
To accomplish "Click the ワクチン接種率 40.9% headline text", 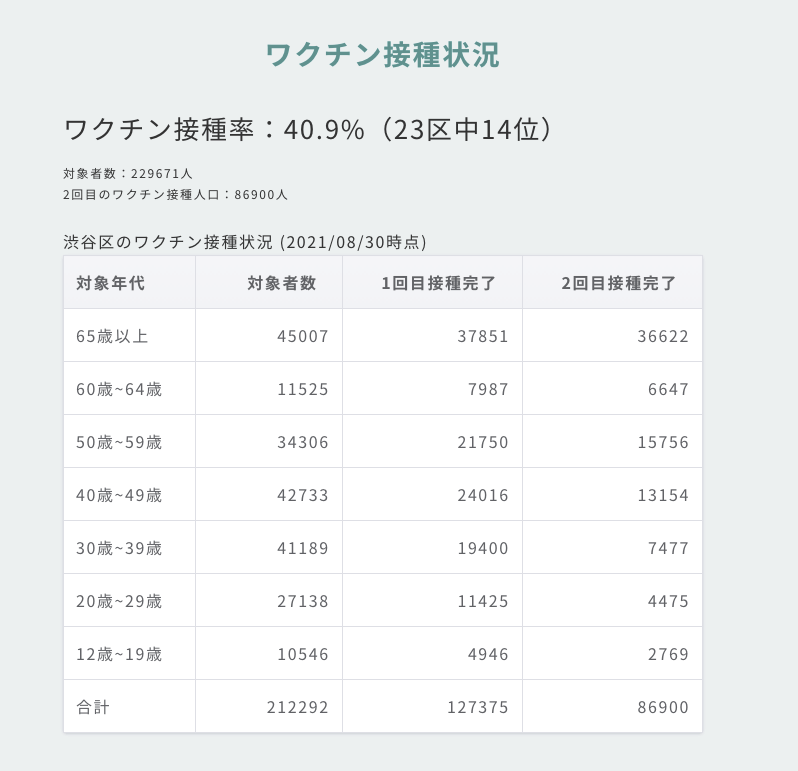I will tap(308, 130).
